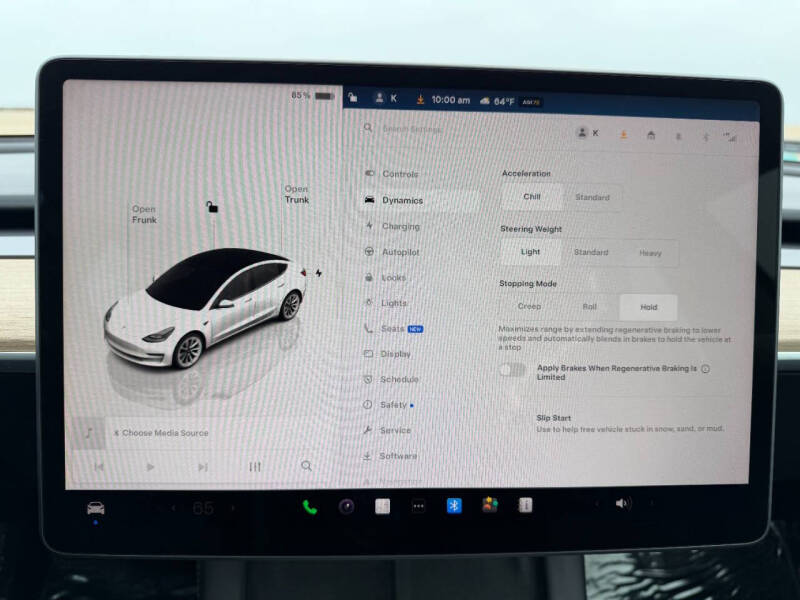Tap the play control in the media bar
Viewport: 800px width, 600px height.
pos(150,467)
